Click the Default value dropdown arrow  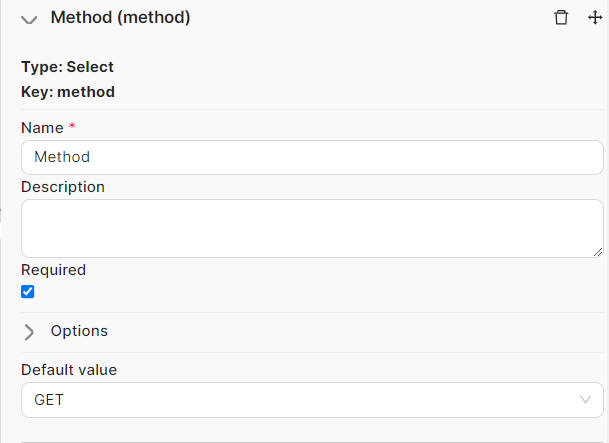pyautogui.click(x=586, y=400)
